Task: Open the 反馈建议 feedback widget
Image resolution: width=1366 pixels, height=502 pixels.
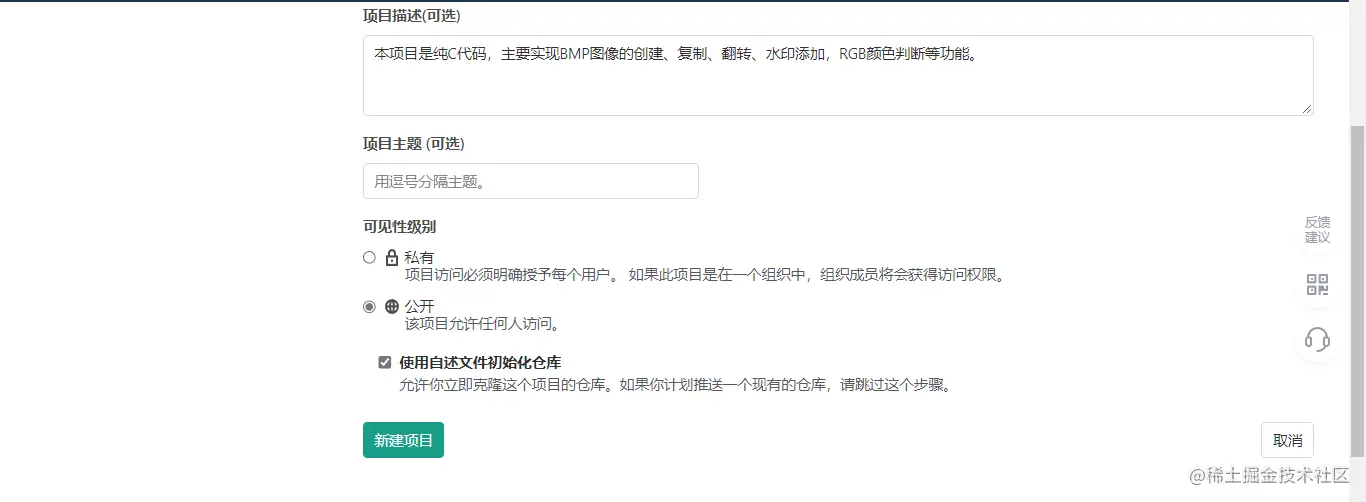Action: pyautogui.click(x=1318, y=230)
